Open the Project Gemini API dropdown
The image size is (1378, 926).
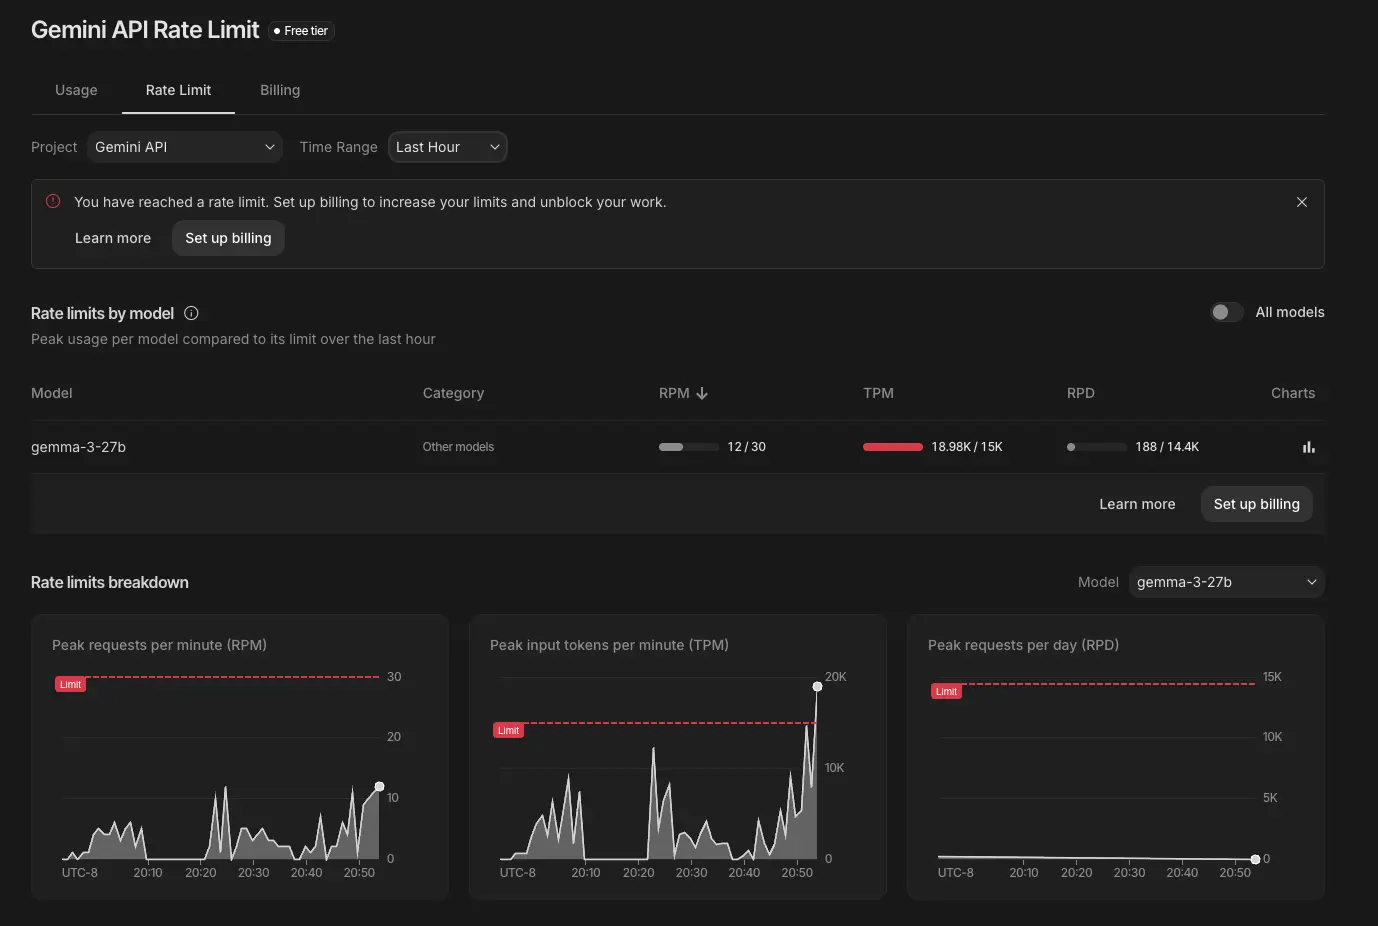pos(185,147)
